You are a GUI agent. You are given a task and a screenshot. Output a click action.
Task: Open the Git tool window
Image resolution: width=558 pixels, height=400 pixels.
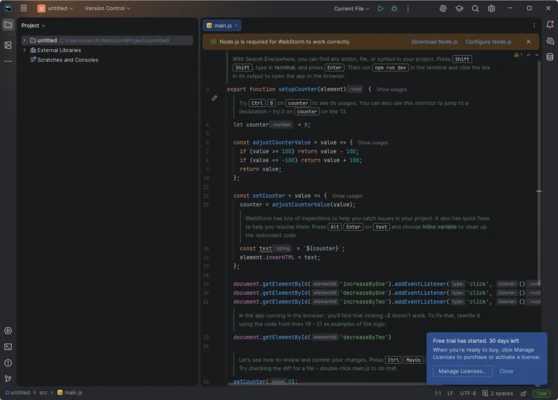tap(8, 379)
